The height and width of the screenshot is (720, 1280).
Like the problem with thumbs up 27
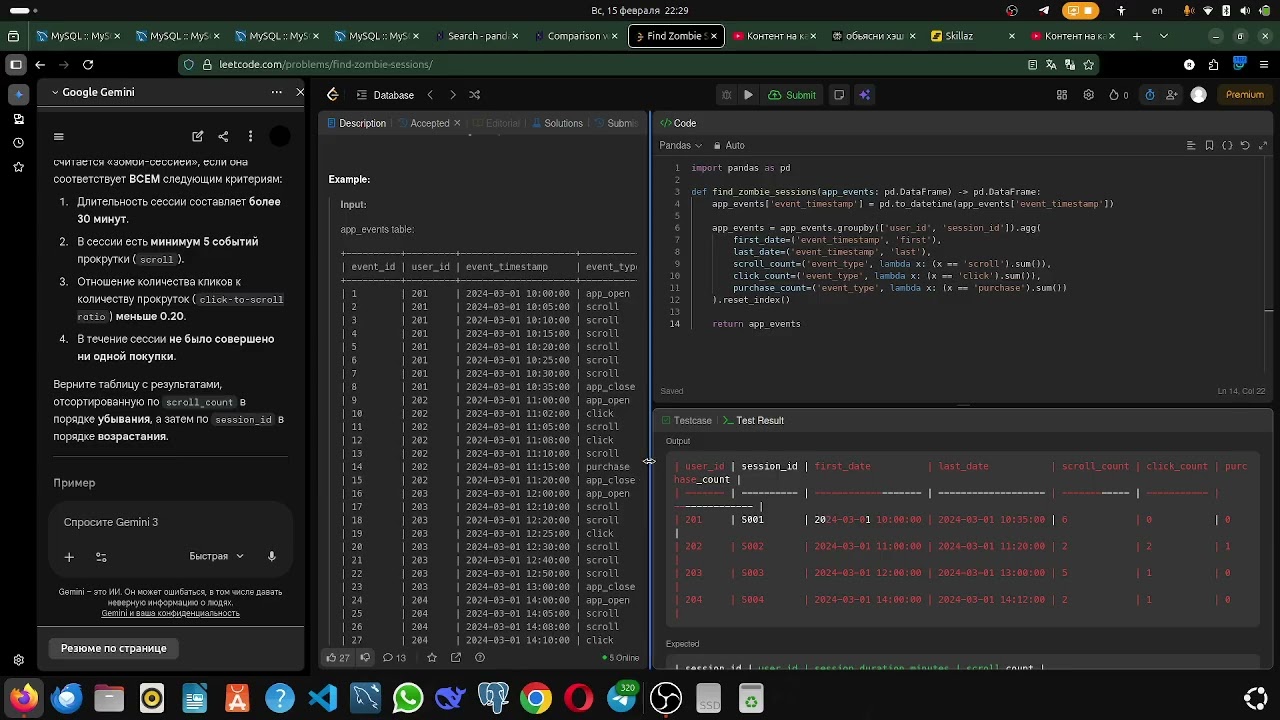337,657
